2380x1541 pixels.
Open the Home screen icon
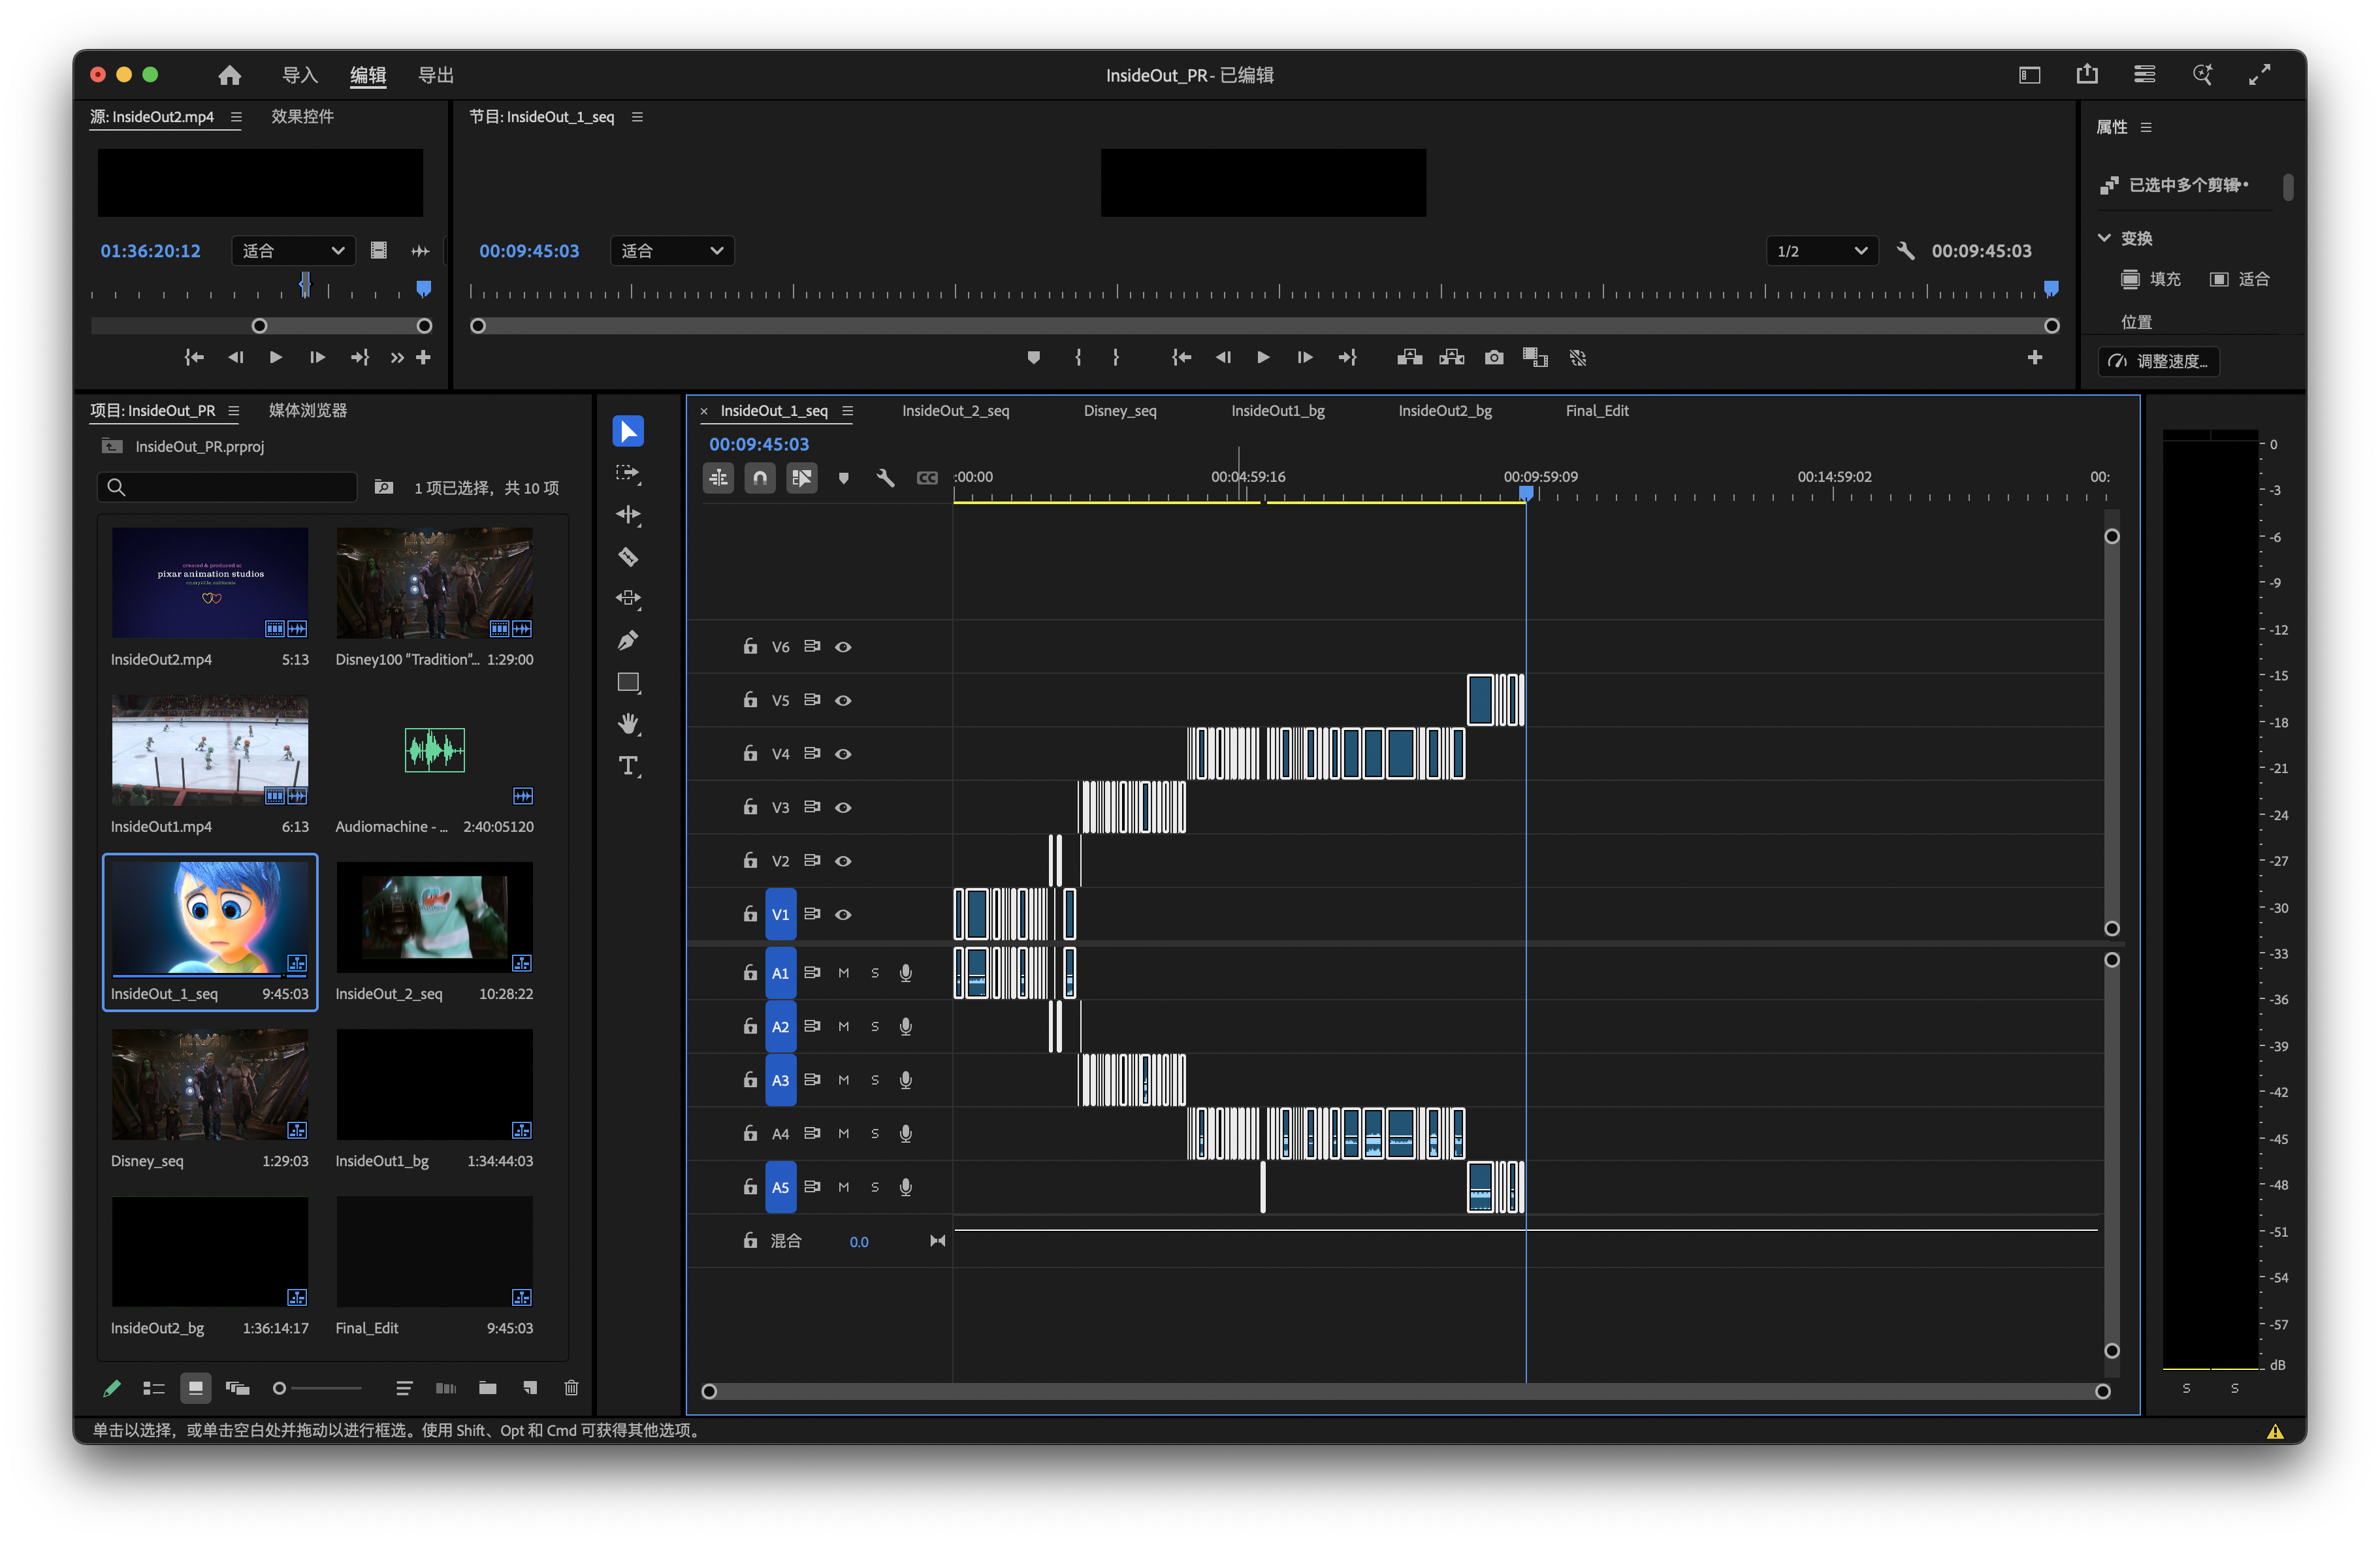[x=230, y=75]
